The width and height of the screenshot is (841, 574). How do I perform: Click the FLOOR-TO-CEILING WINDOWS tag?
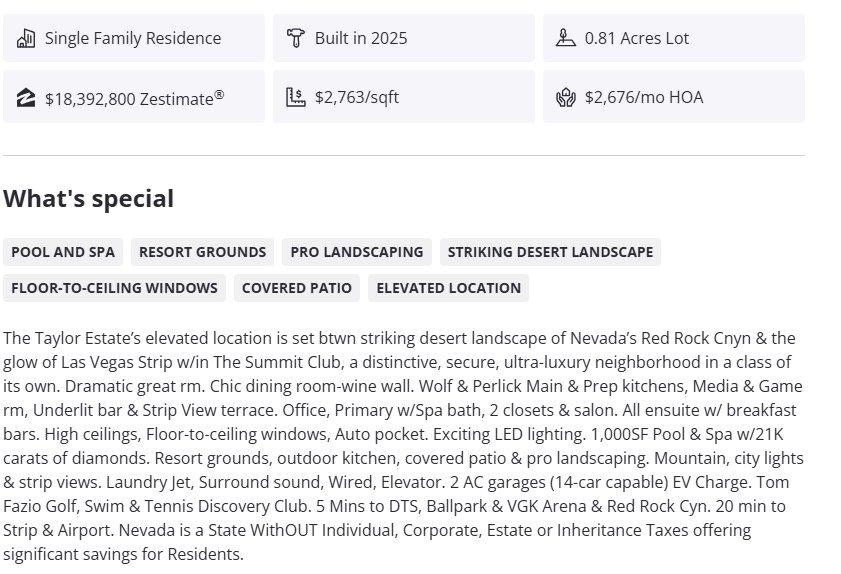pyautogui.click(x=114, y=288)
